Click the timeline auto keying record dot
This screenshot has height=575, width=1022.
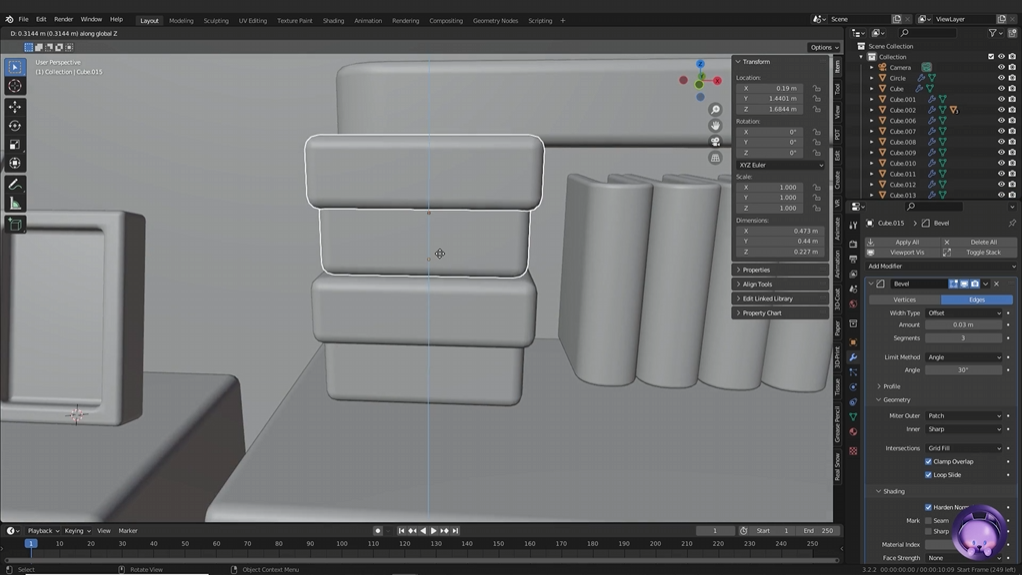(377, 531)
